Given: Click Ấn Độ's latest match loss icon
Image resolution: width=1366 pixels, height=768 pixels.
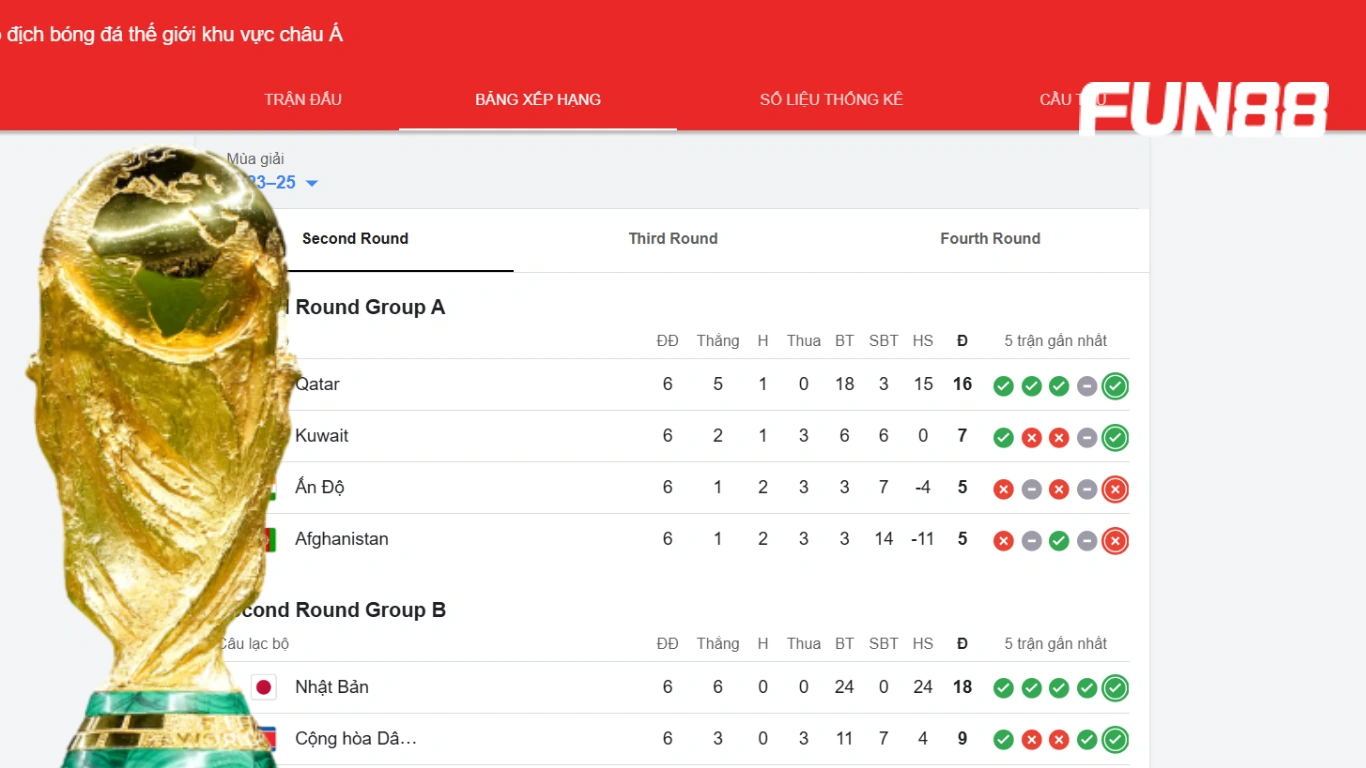Looking at the screenshot, I should [x=1115, y=489].
